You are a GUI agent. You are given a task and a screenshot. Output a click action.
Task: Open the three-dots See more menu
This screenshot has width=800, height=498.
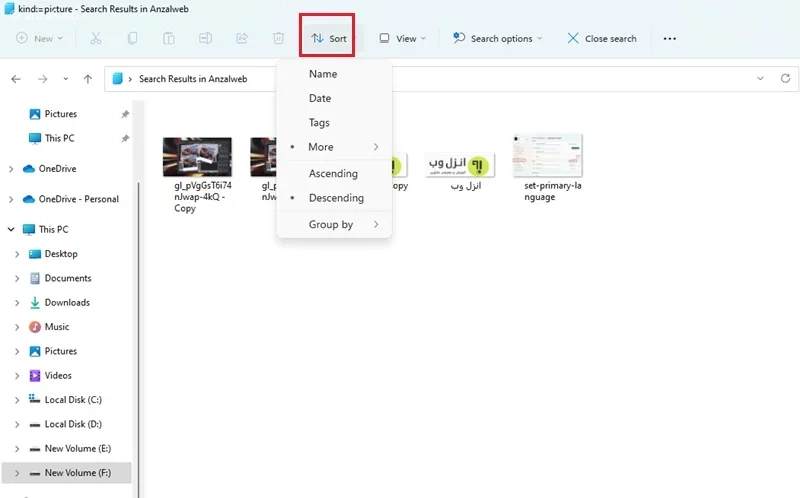[670, 39]
